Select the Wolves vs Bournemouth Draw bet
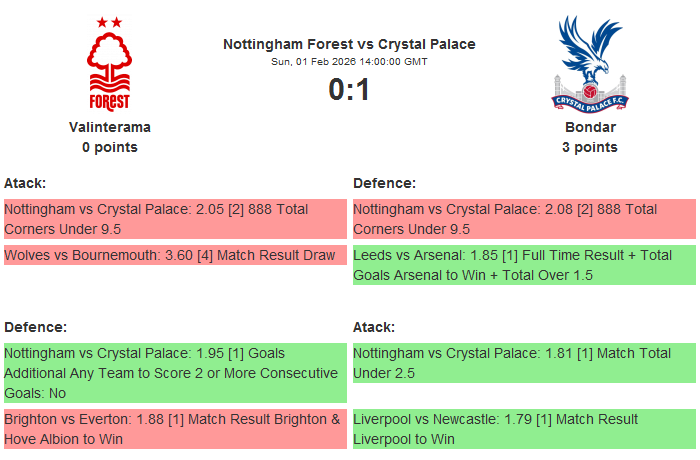 174,255
